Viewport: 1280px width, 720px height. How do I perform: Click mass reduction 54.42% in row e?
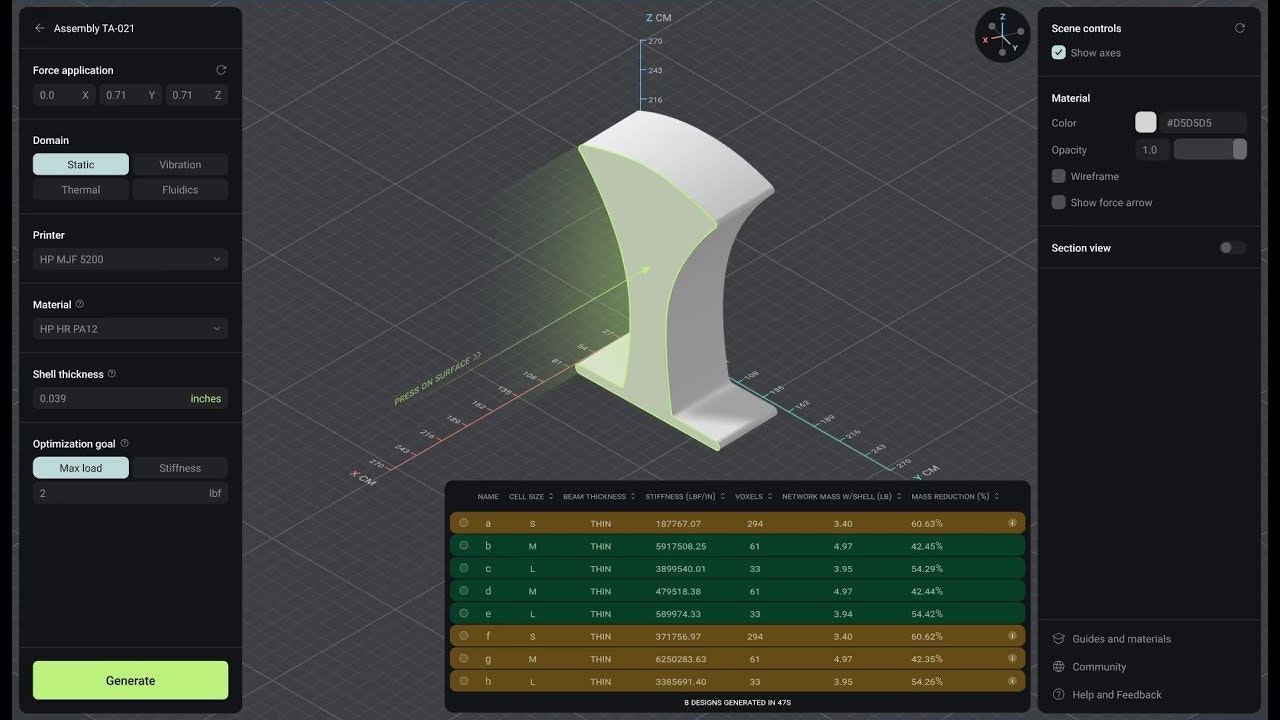(x=927, y=614)
